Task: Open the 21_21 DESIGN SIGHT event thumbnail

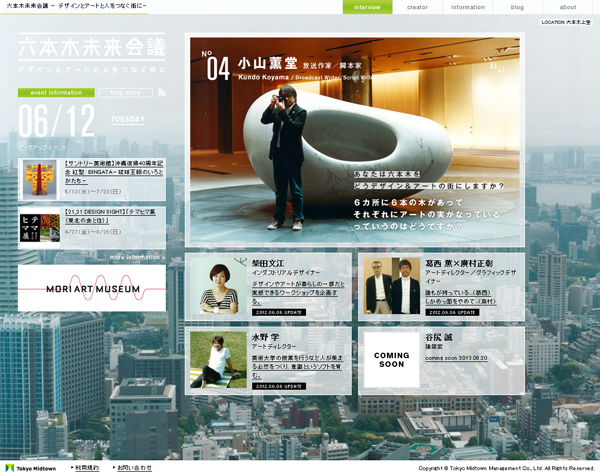Action: (x=40, y=225)
